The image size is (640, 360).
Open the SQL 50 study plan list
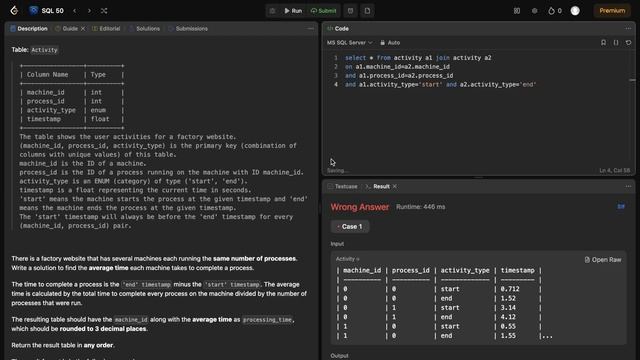point(47,11)
